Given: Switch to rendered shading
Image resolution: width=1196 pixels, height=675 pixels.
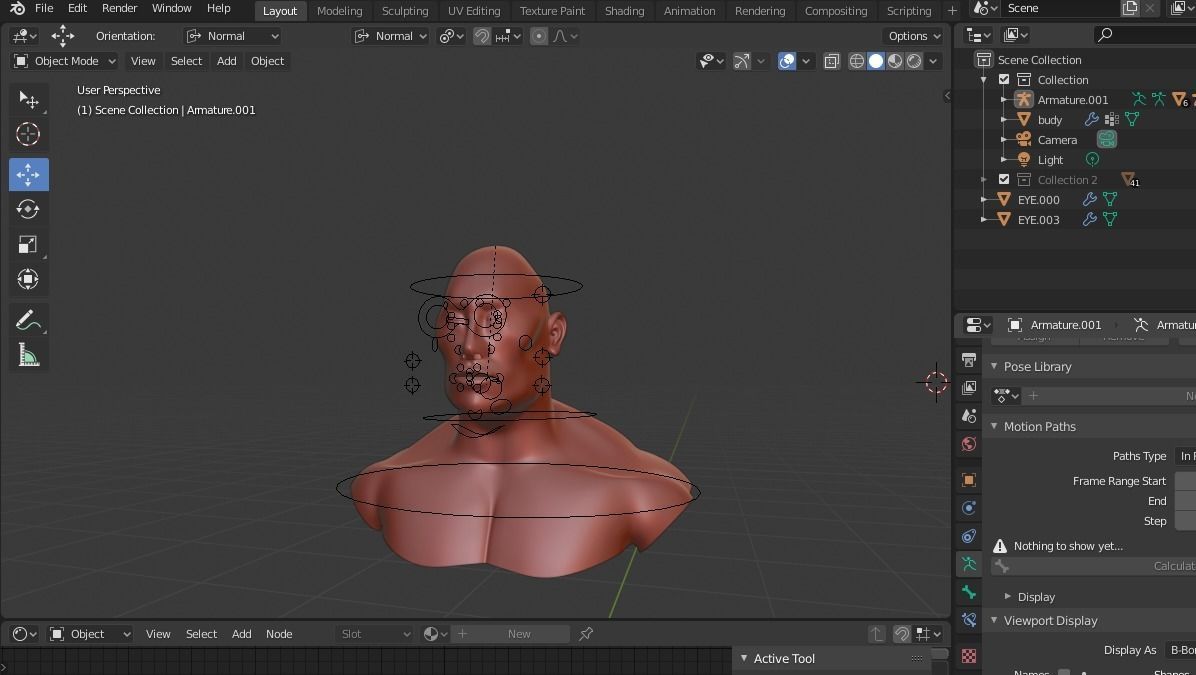Looking at the screenshot, I should [914, 61].
